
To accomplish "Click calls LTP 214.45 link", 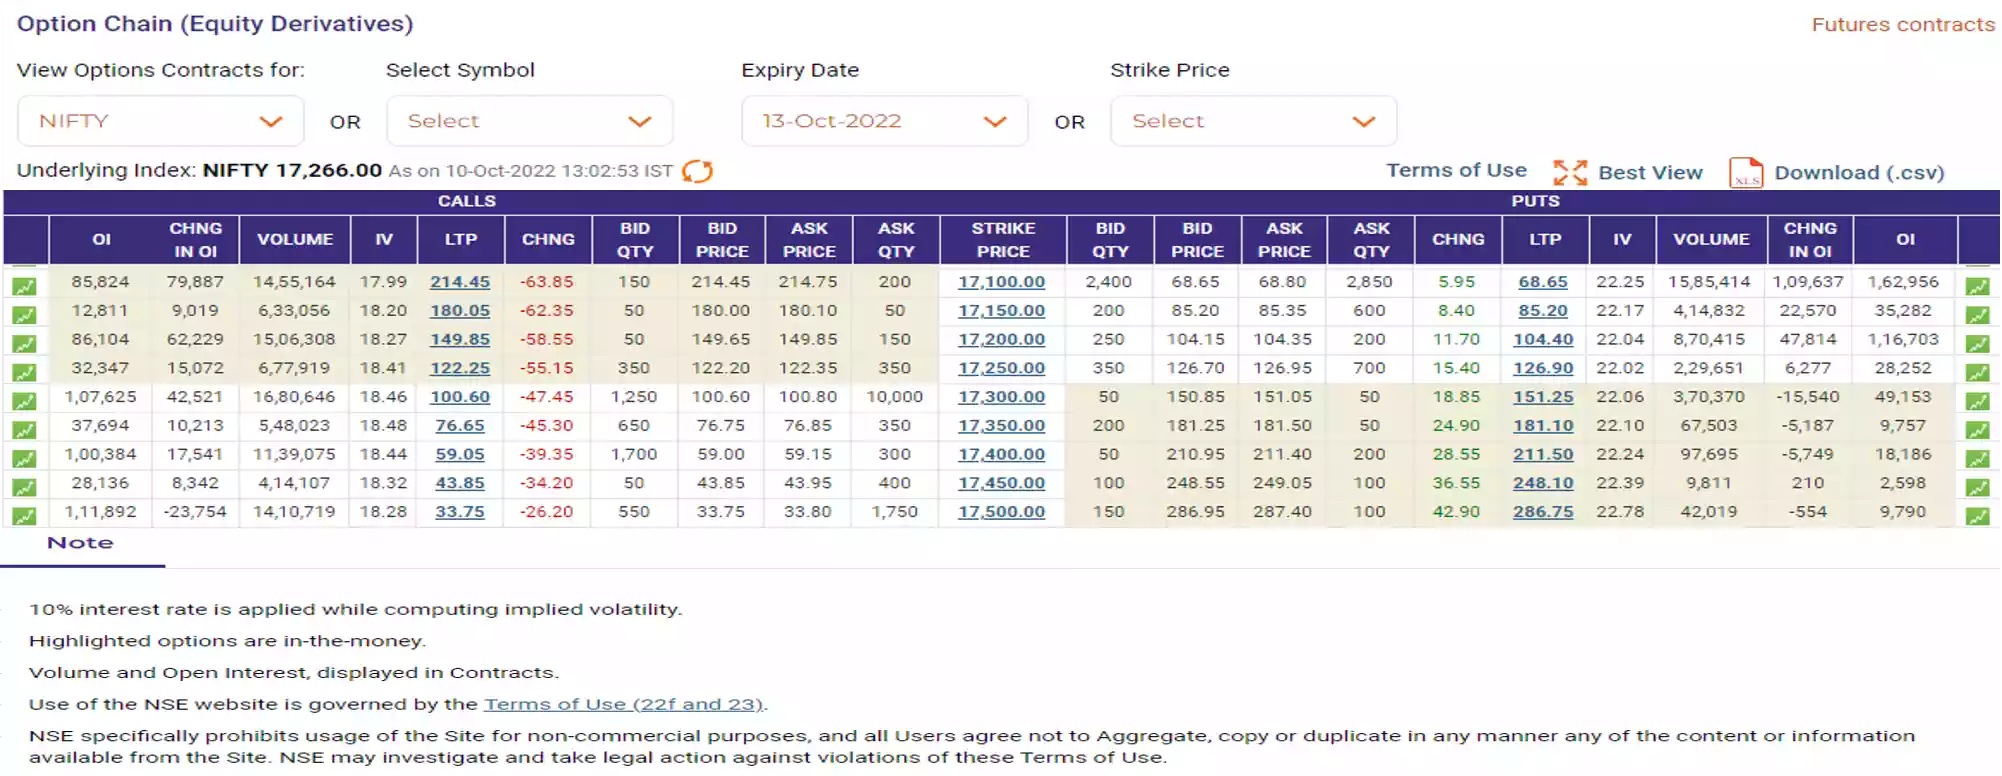I will [x=460, y=282].
